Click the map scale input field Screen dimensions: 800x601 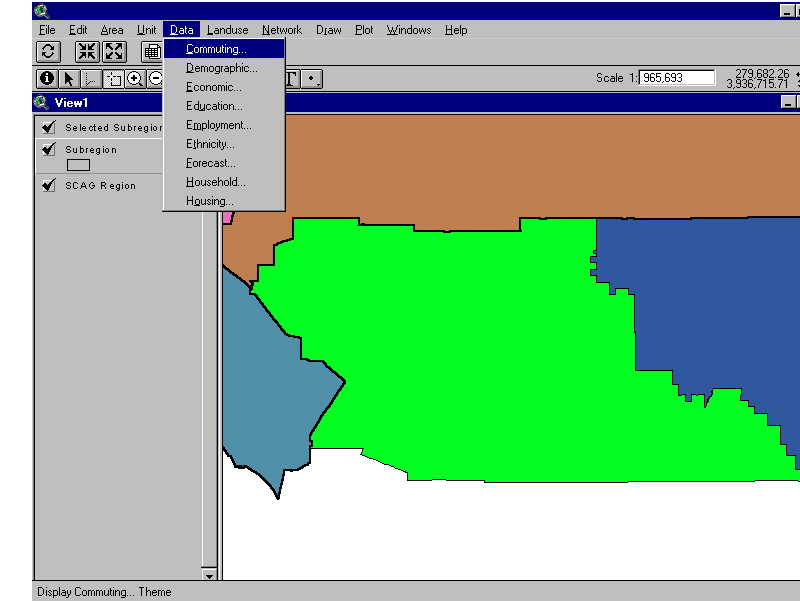click(x=677, y=78)
